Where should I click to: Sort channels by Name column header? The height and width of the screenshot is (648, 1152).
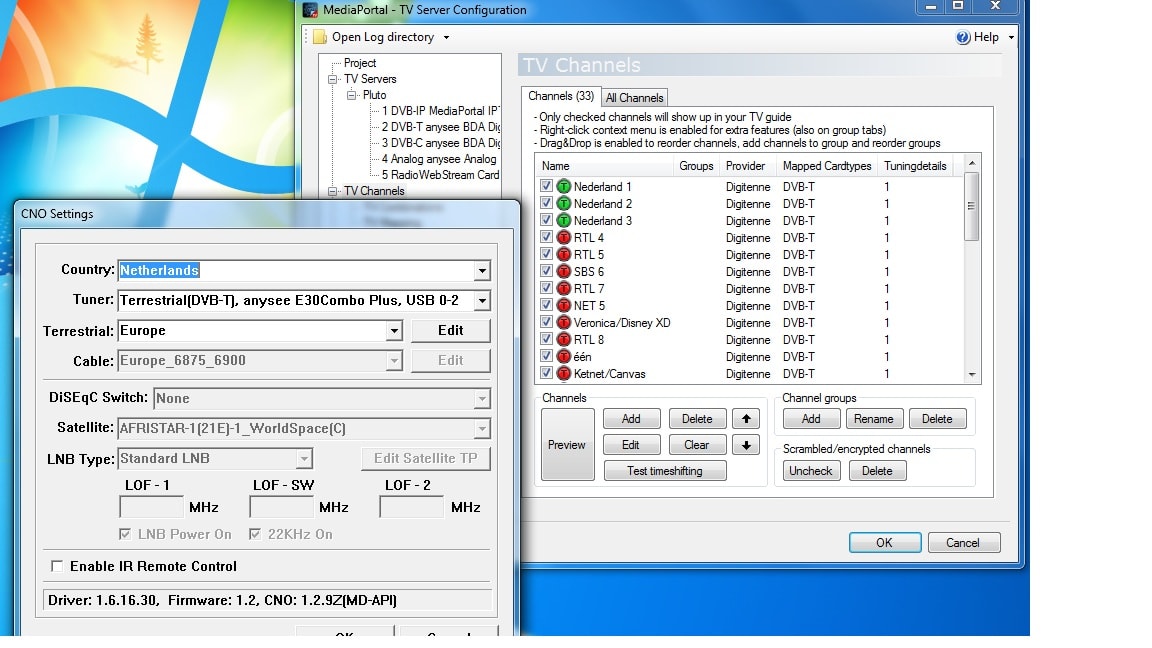(x=604, y=166)
